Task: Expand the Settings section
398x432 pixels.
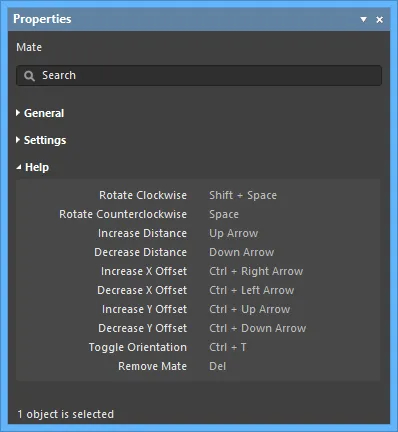Action: (41, 140)
